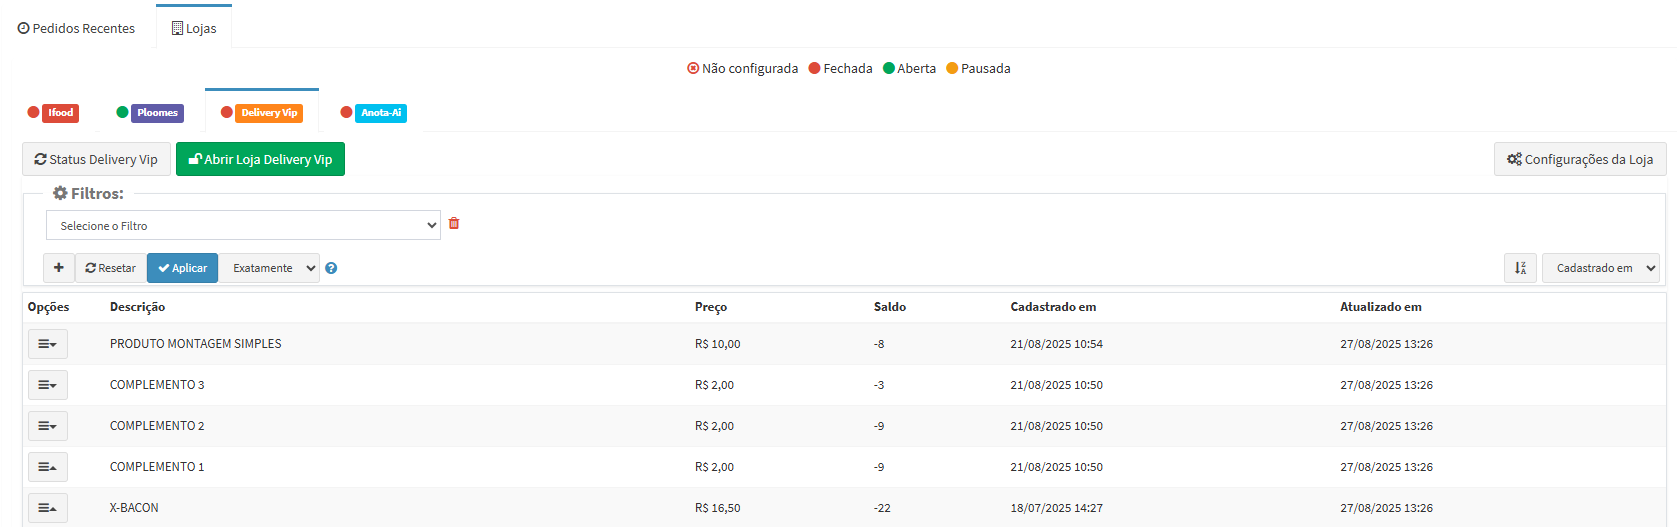Click the blue help question mark icon
Viewport: 1677px width, 527px height.
[x=331, y=268]
